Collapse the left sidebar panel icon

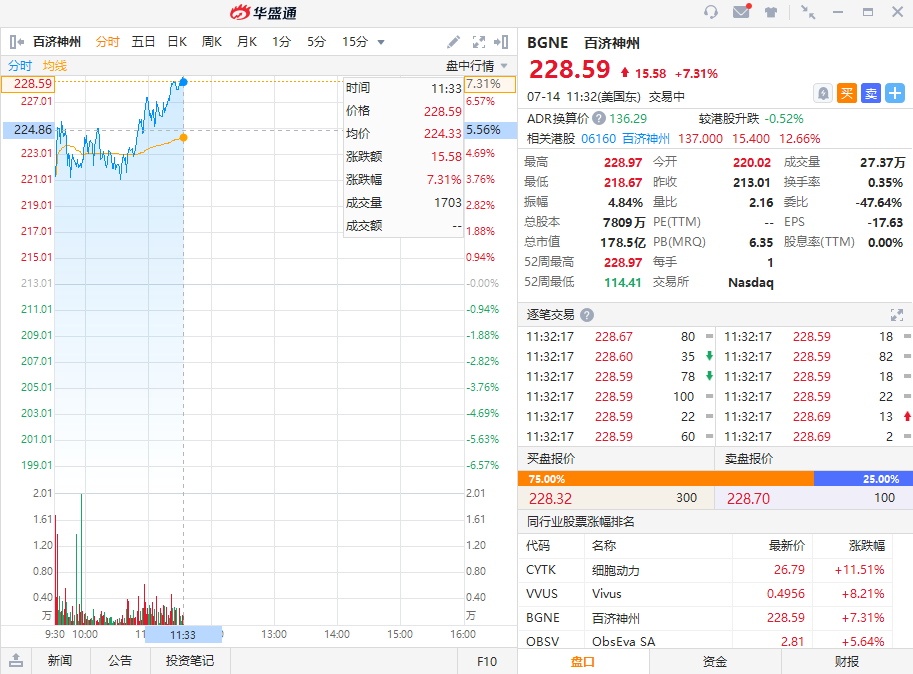pyautogui.click(x=17, y=42)
